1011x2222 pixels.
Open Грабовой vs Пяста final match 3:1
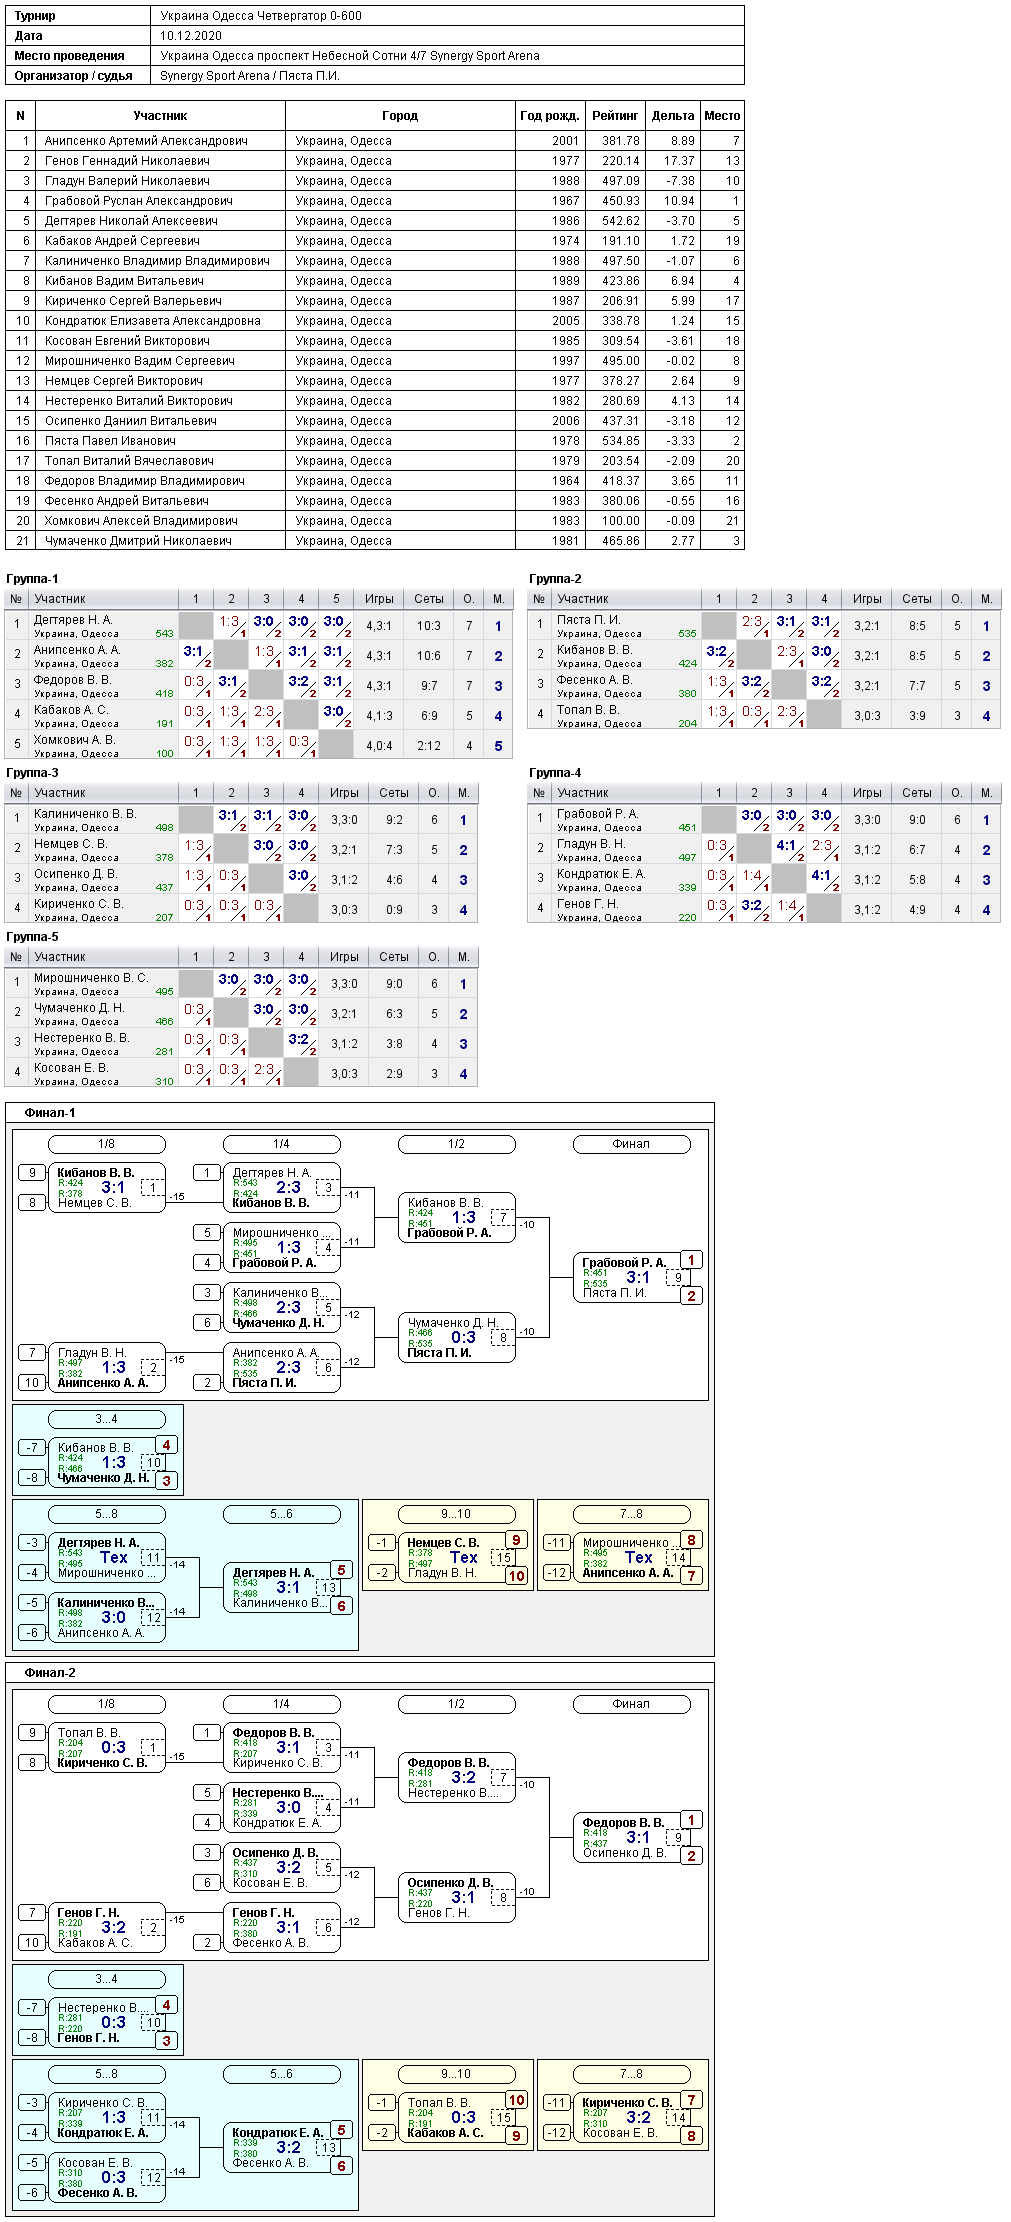pos(638,1277)
